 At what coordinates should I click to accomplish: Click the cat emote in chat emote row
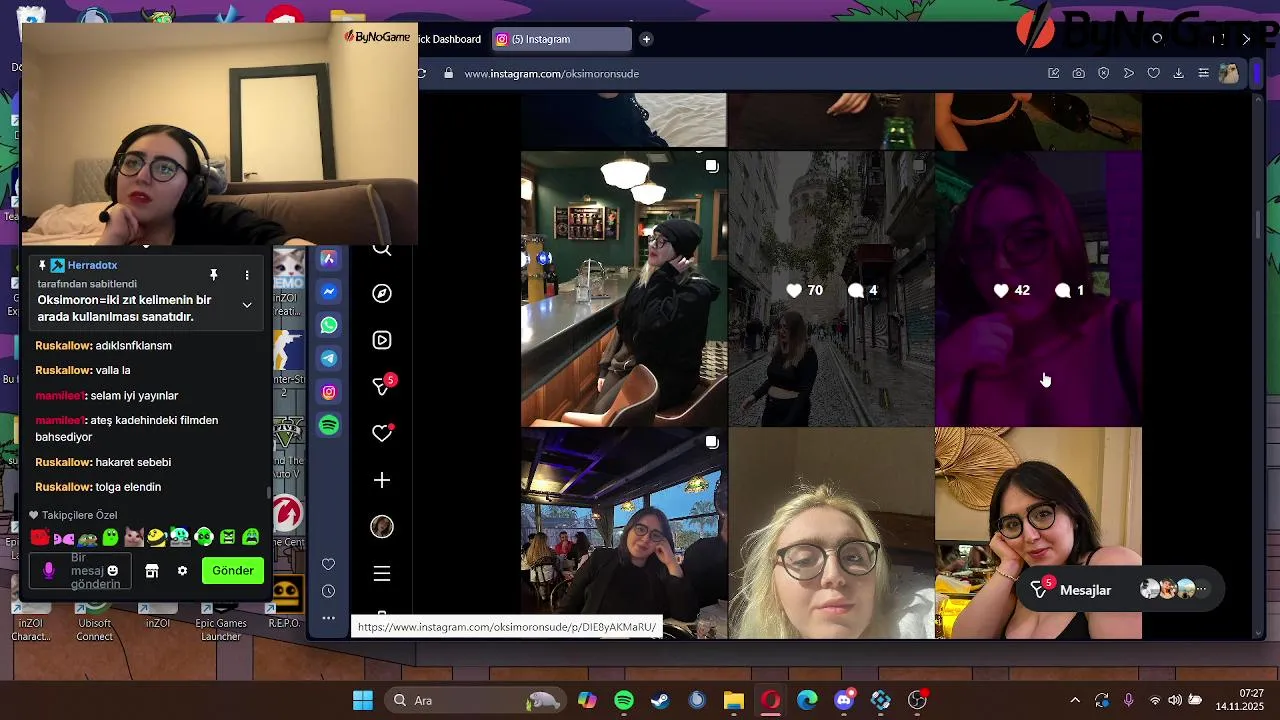coord(133,538)
